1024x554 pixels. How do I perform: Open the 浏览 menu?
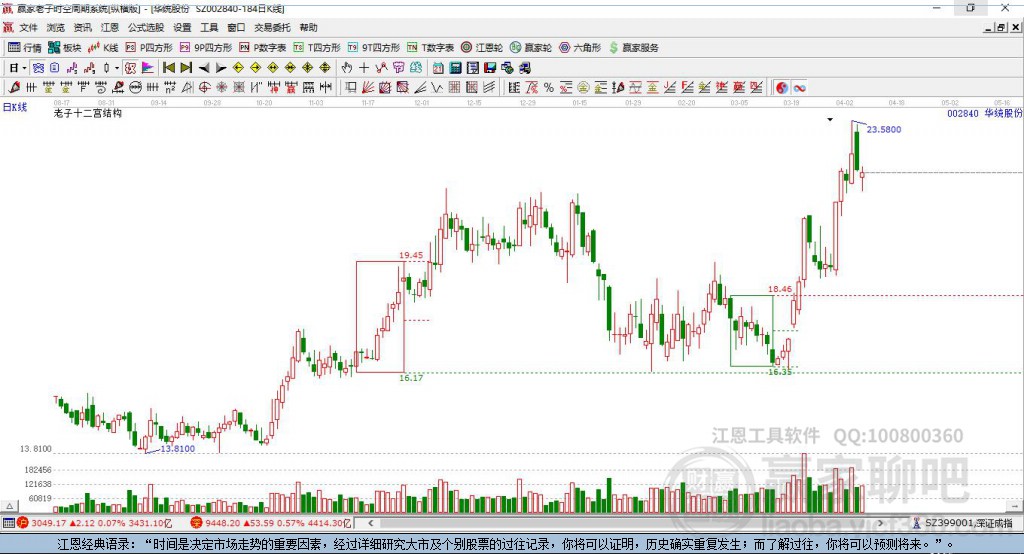tap(56, 27)
